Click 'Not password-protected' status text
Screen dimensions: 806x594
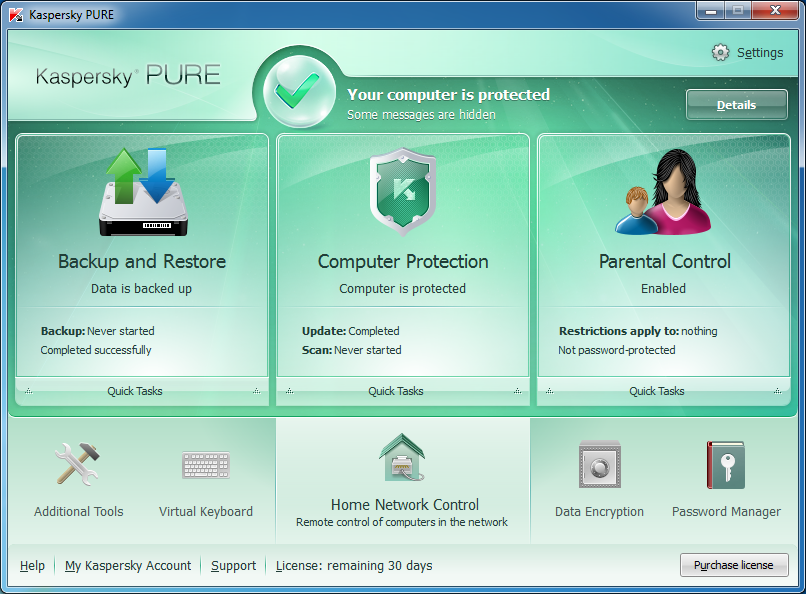617,350
